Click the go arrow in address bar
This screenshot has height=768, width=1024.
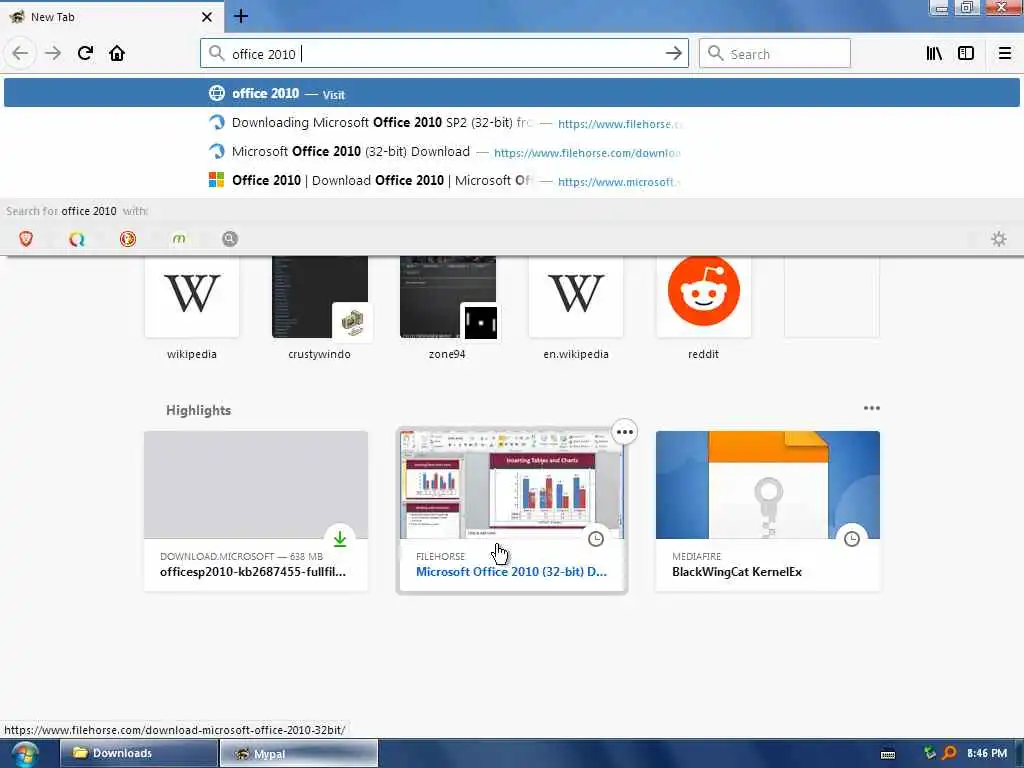click(673, 54)
